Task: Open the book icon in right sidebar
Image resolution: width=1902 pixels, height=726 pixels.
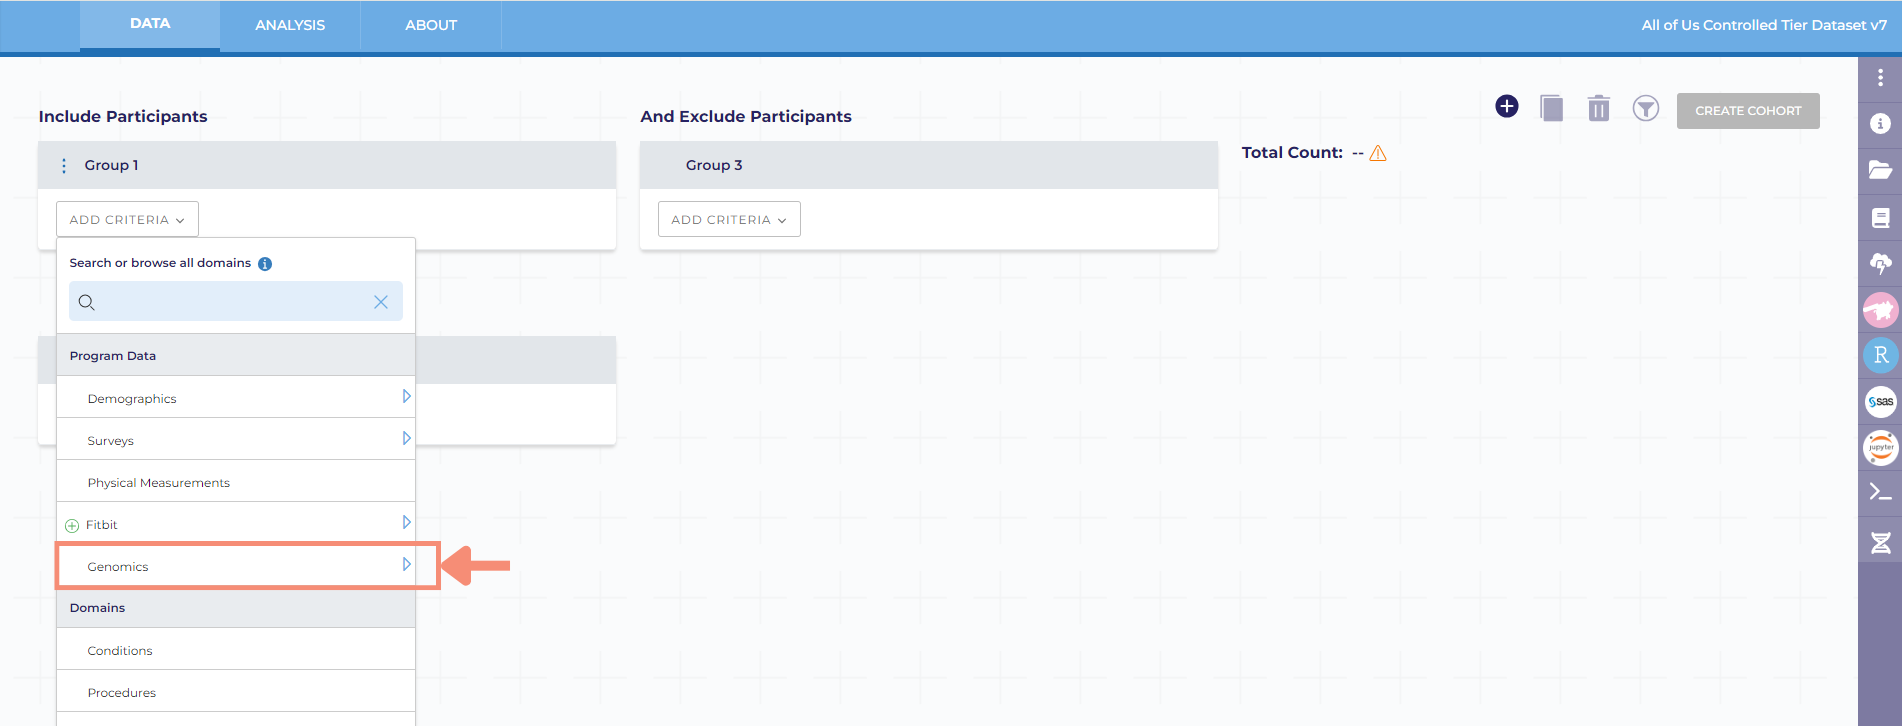Action: pyautogui.click(x=1881, y=217)
